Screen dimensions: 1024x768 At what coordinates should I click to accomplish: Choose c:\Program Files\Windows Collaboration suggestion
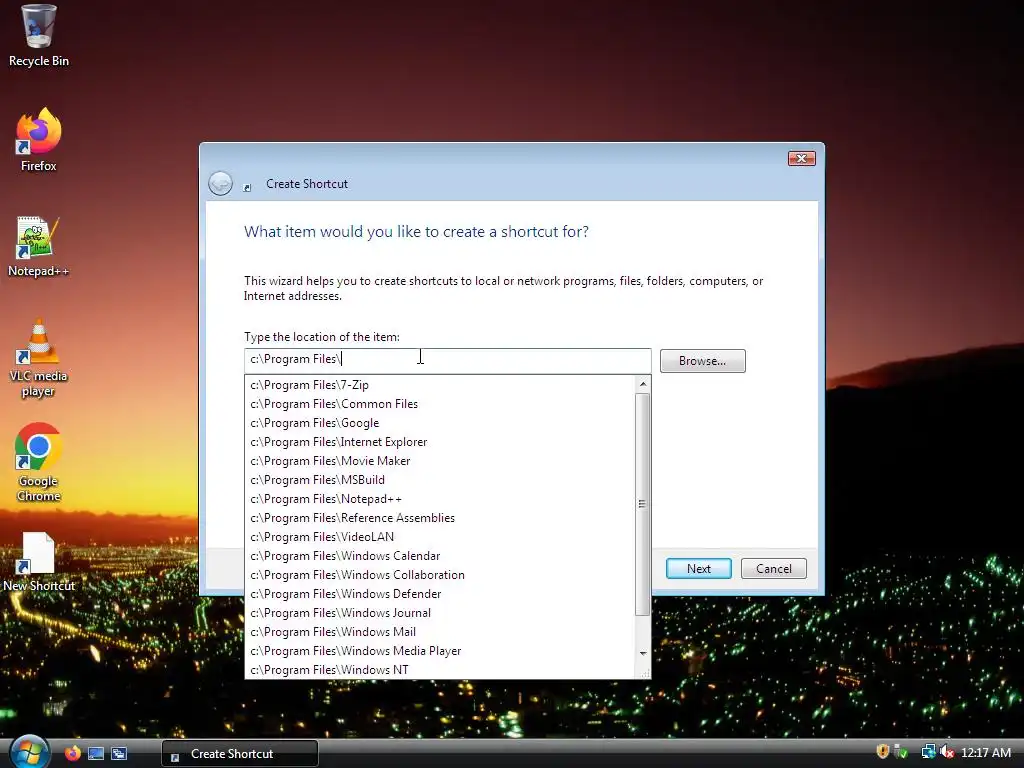click(x=440, y=574)
